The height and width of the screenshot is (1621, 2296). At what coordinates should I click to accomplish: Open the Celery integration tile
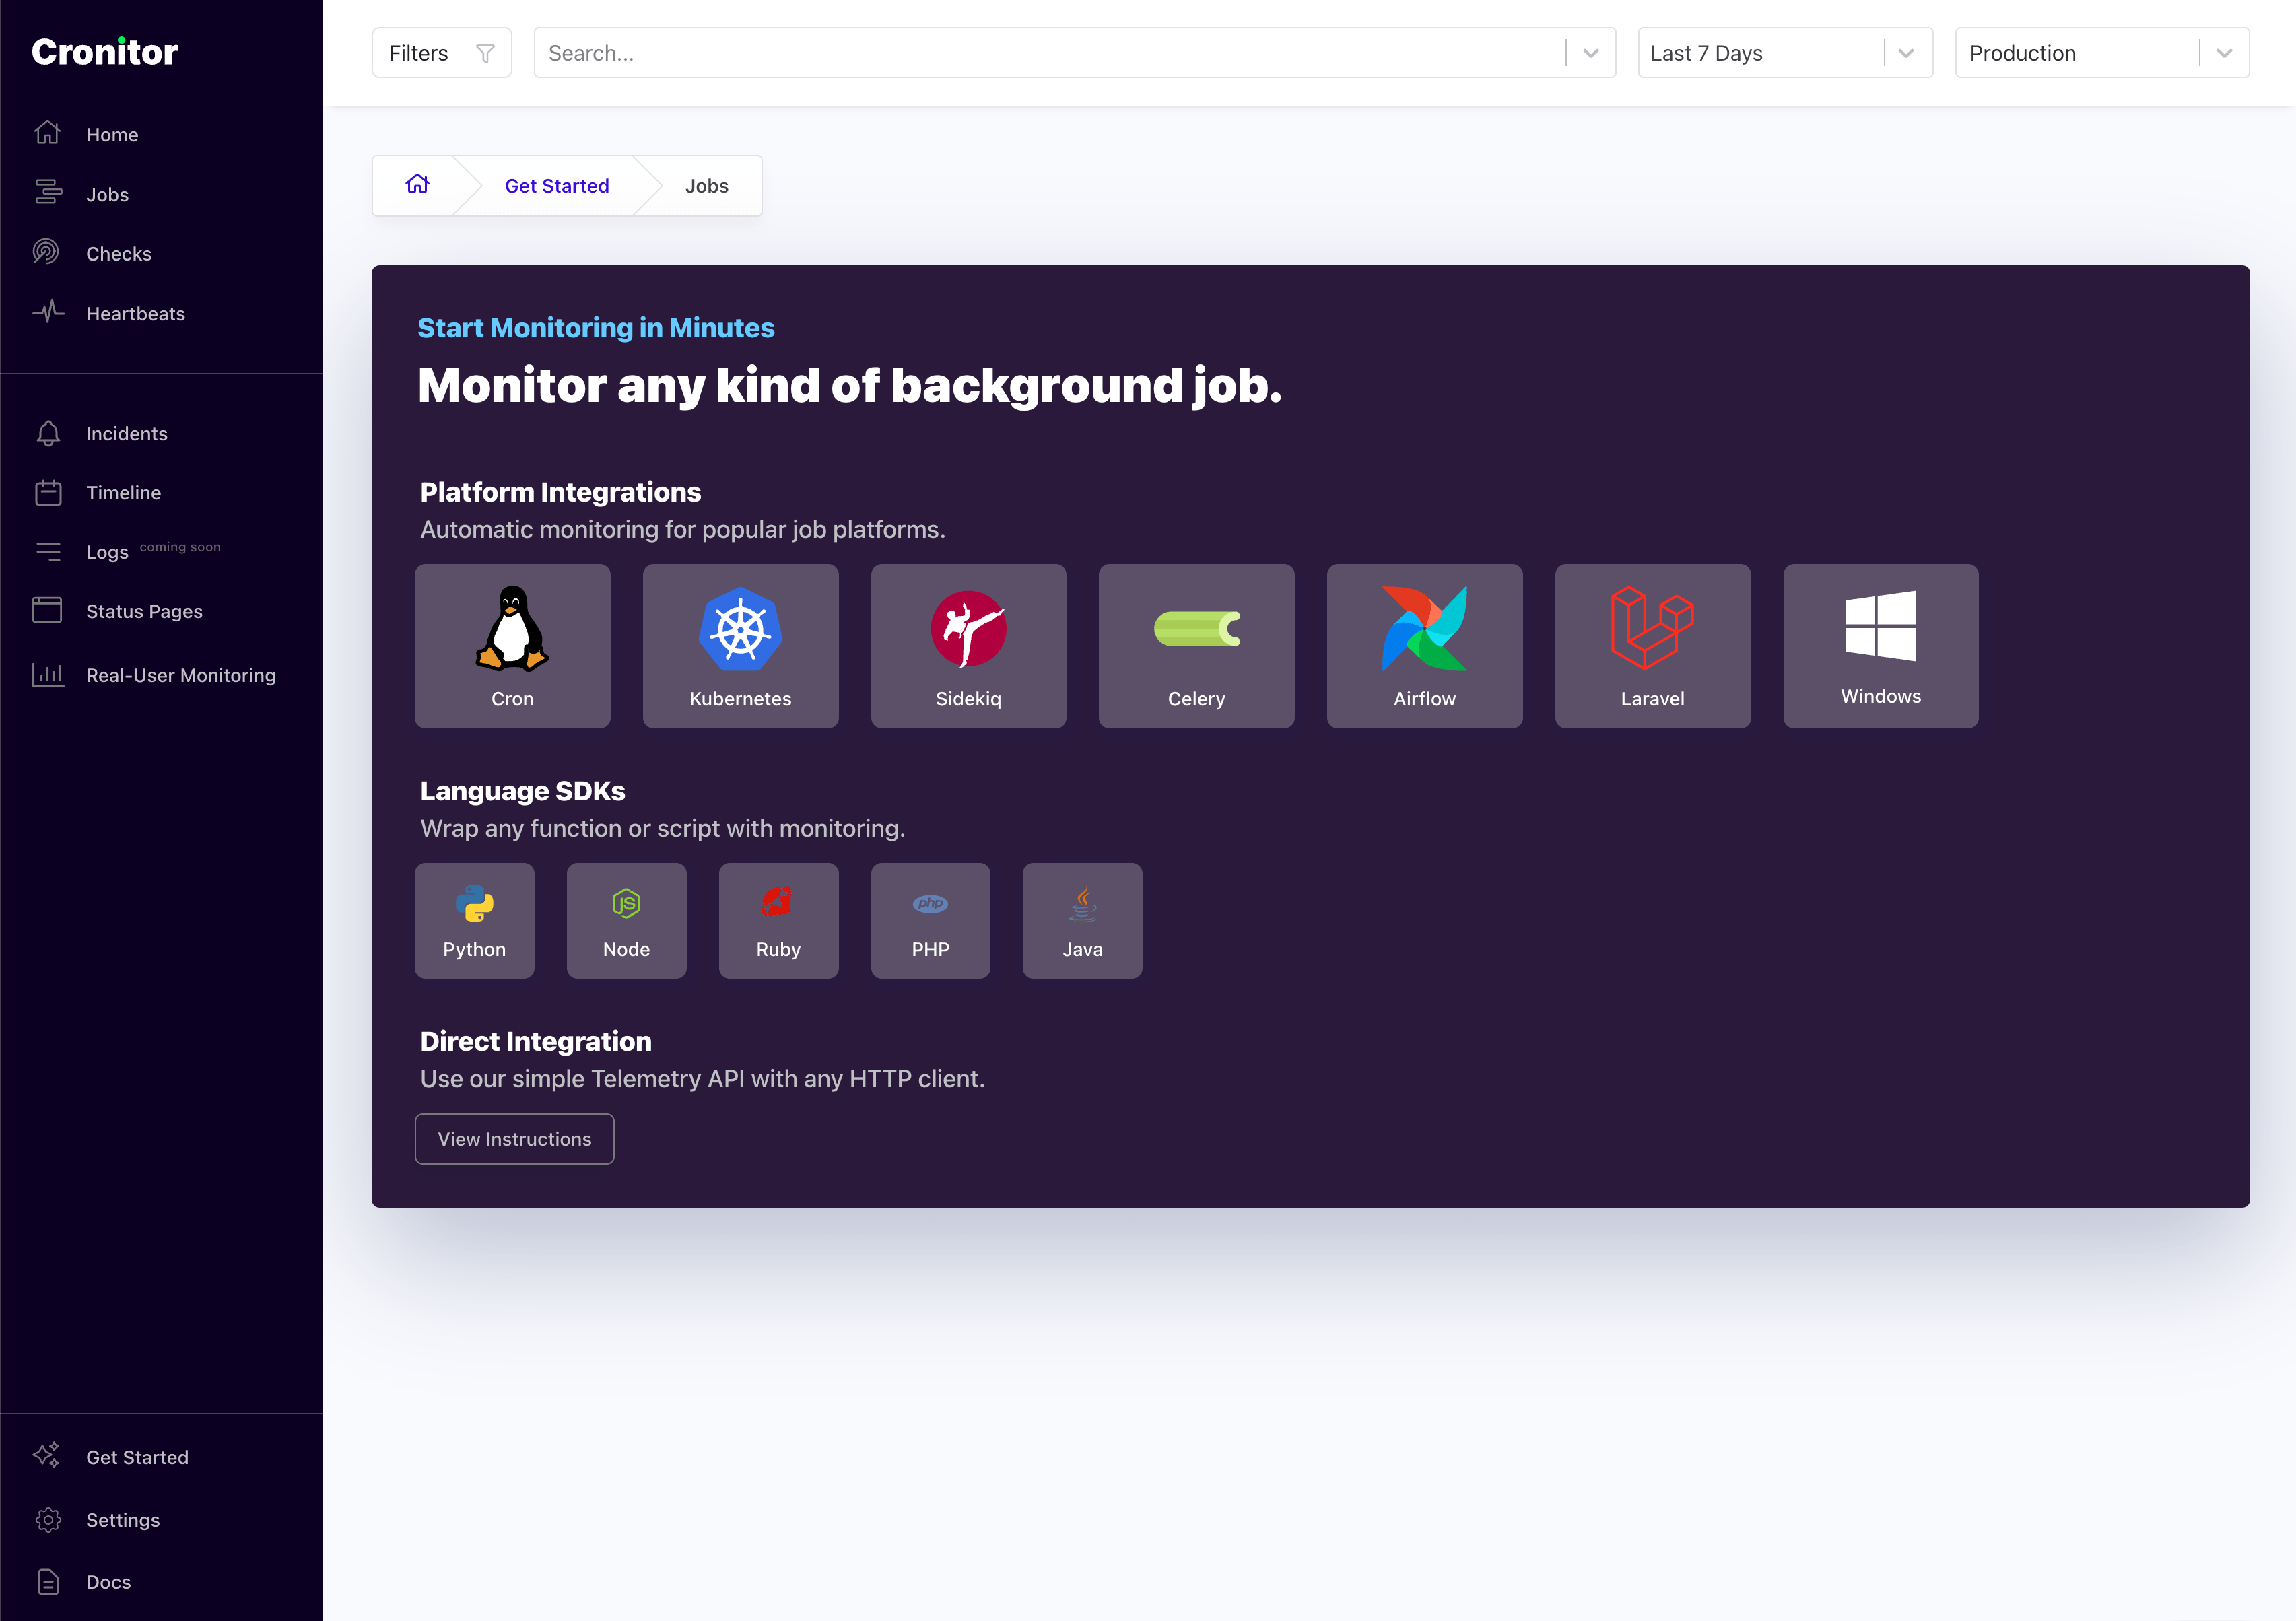coord(1196,645)
